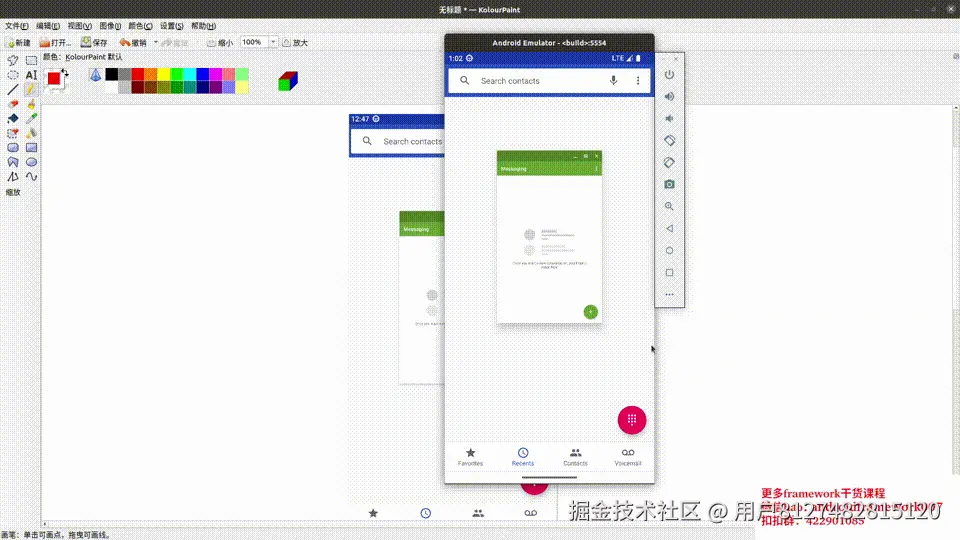Image resolution: width=960 pixels, height=540 pixels.
Task: Click the 100% zoom level field
Action: point(254,42)
